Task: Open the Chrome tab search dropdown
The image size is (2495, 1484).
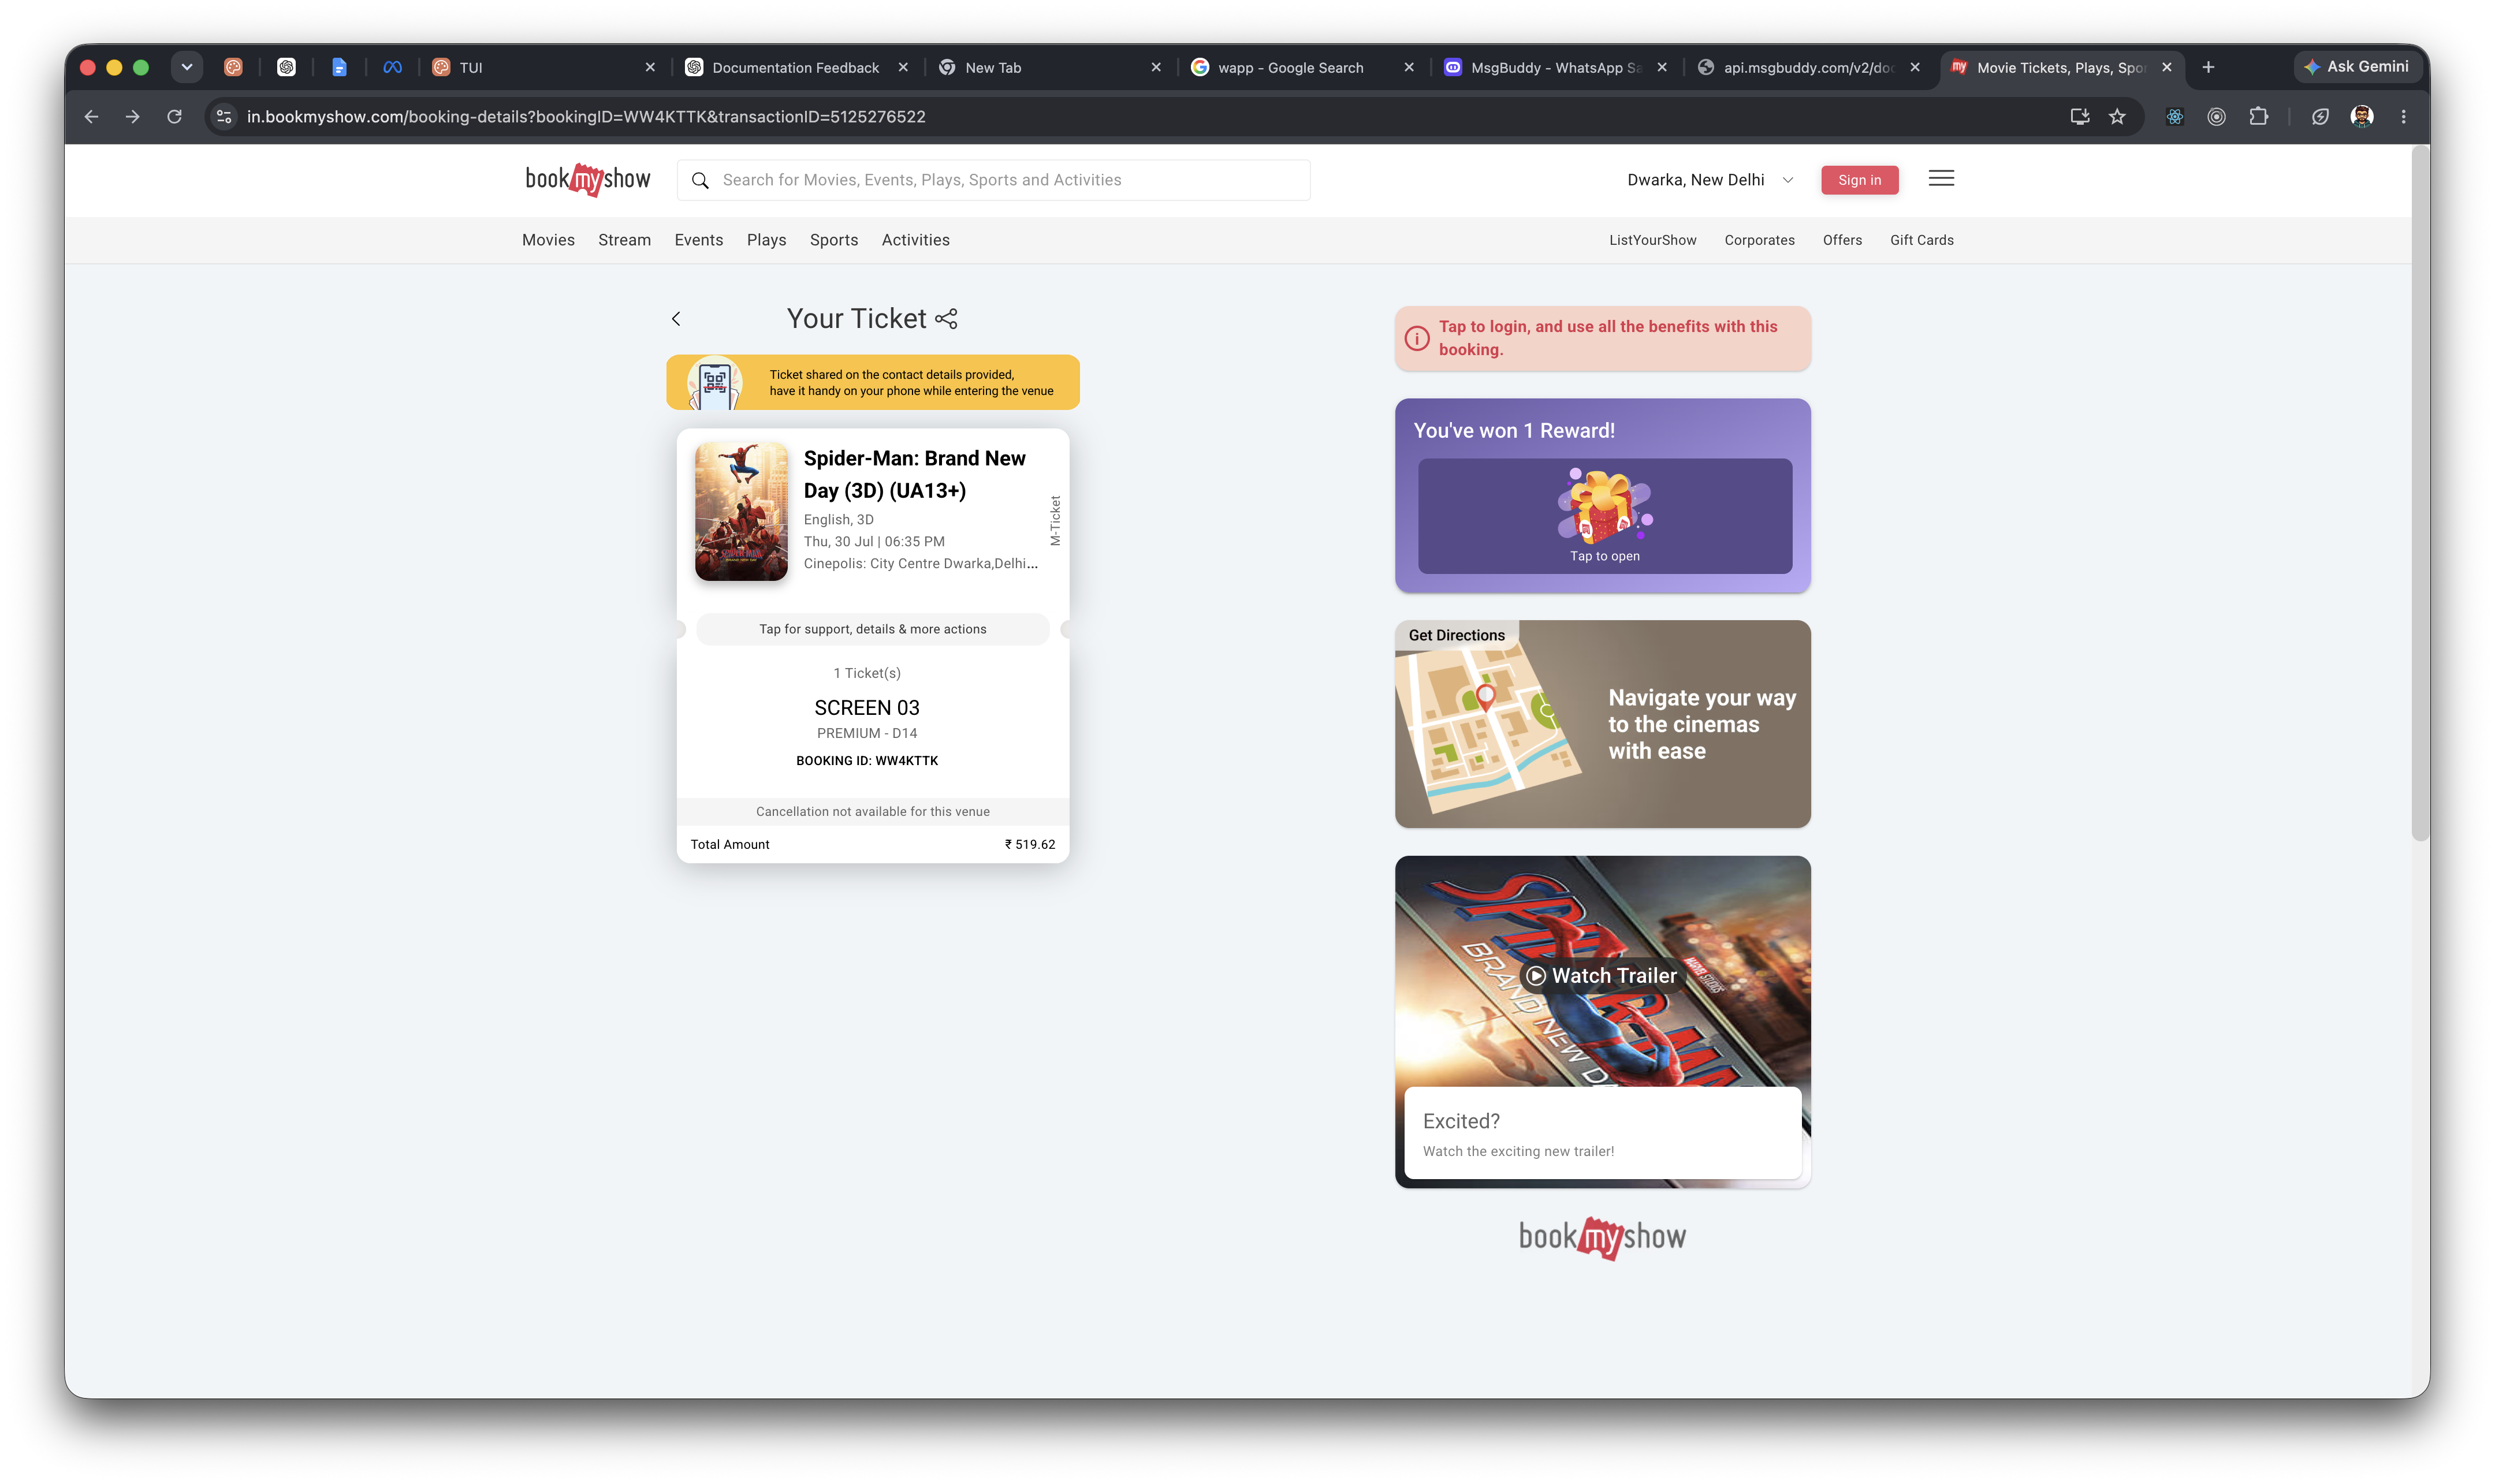Action: (186, 67)
